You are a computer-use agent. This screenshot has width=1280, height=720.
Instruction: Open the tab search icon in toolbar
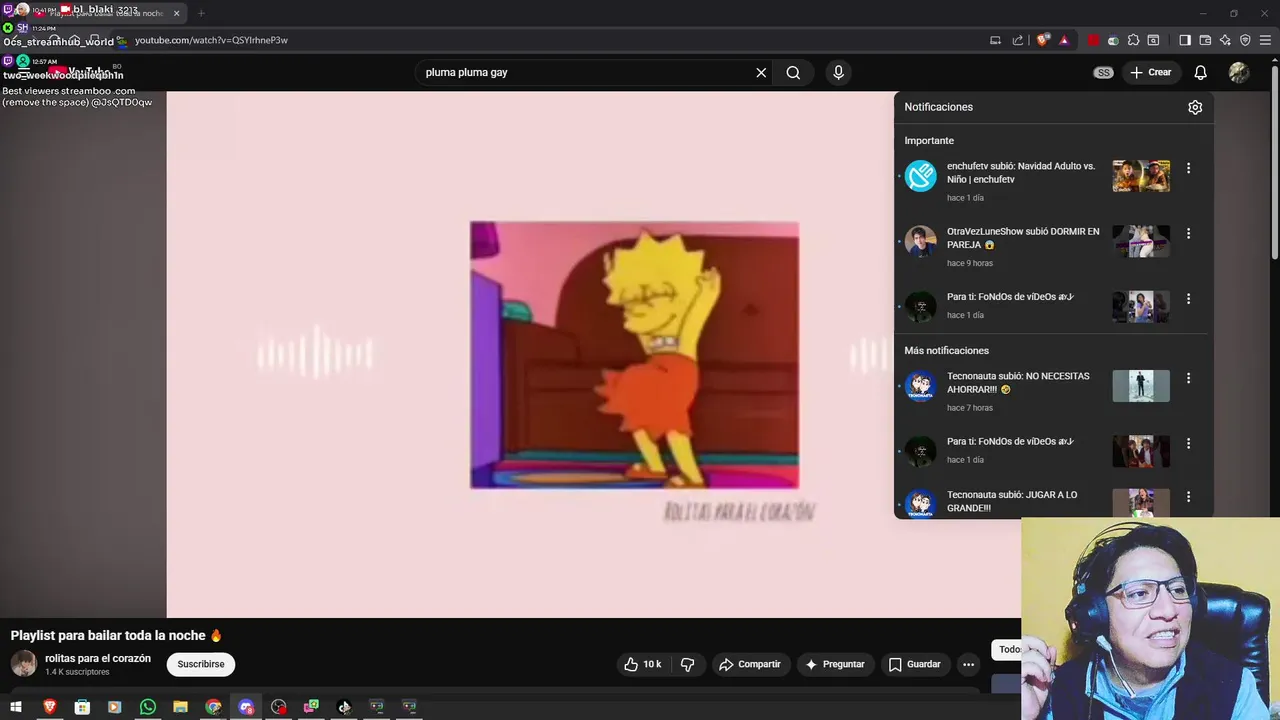[x=1153, y=40]
